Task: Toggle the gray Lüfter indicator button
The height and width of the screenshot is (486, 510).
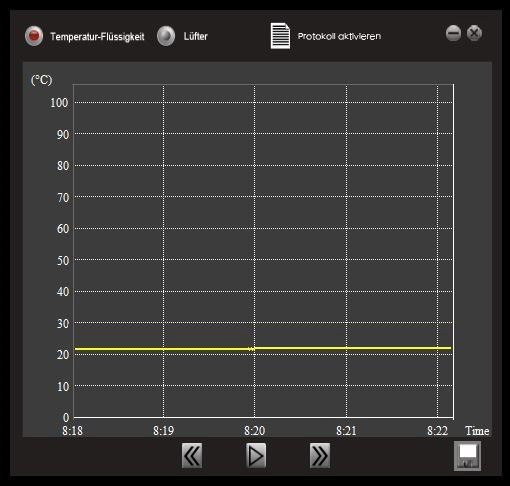Action: click(x=166, y=35)
